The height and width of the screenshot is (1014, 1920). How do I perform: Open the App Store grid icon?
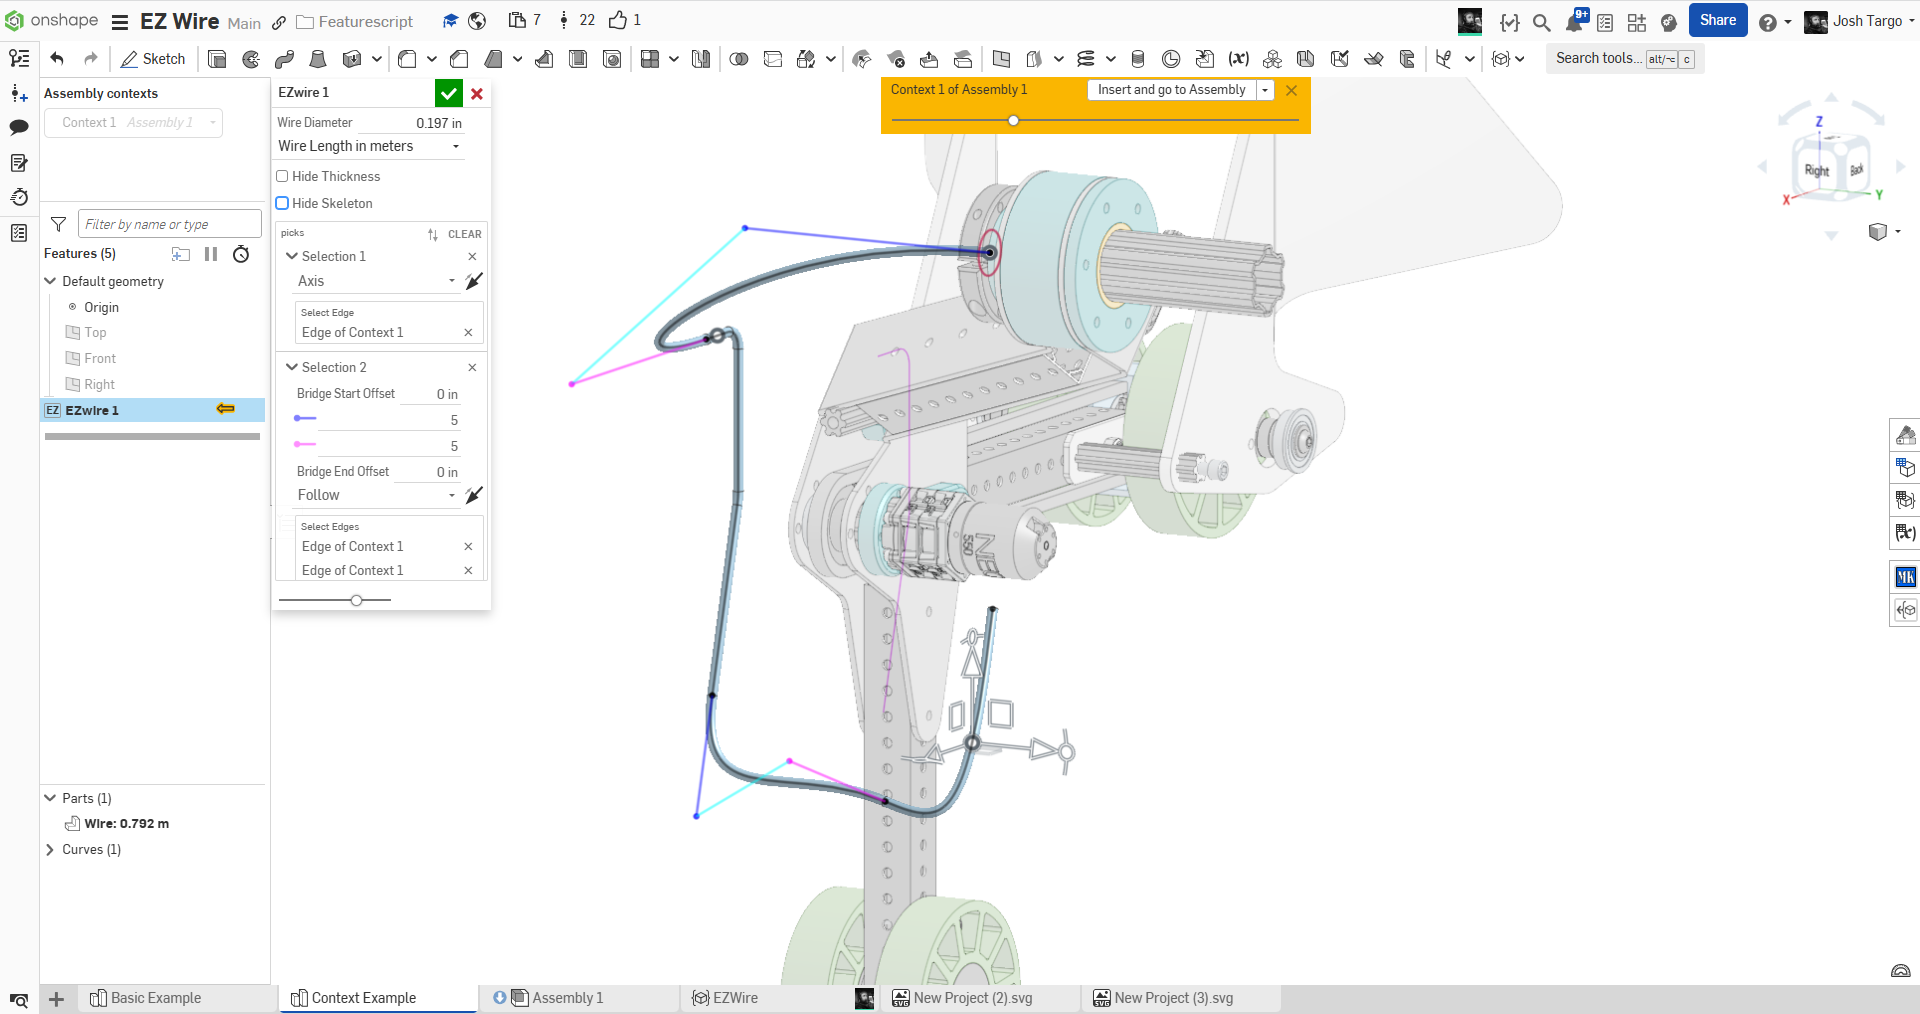tap(1637, 22)
